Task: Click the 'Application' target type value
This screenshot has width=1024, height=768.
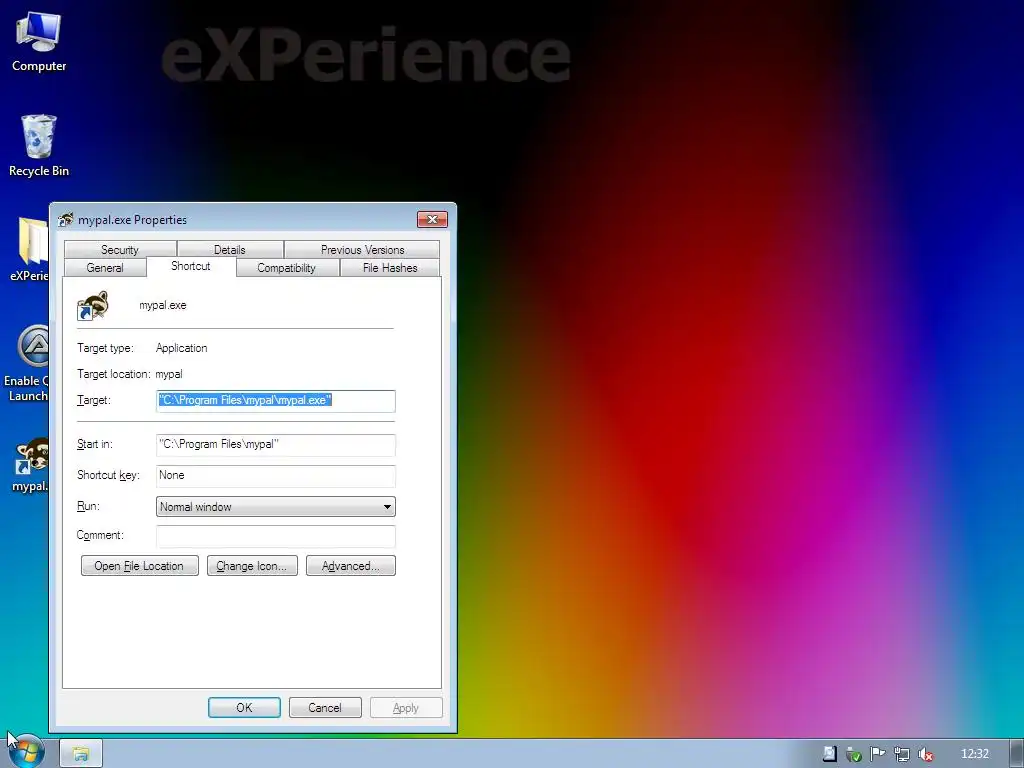Action: (182, 348)
